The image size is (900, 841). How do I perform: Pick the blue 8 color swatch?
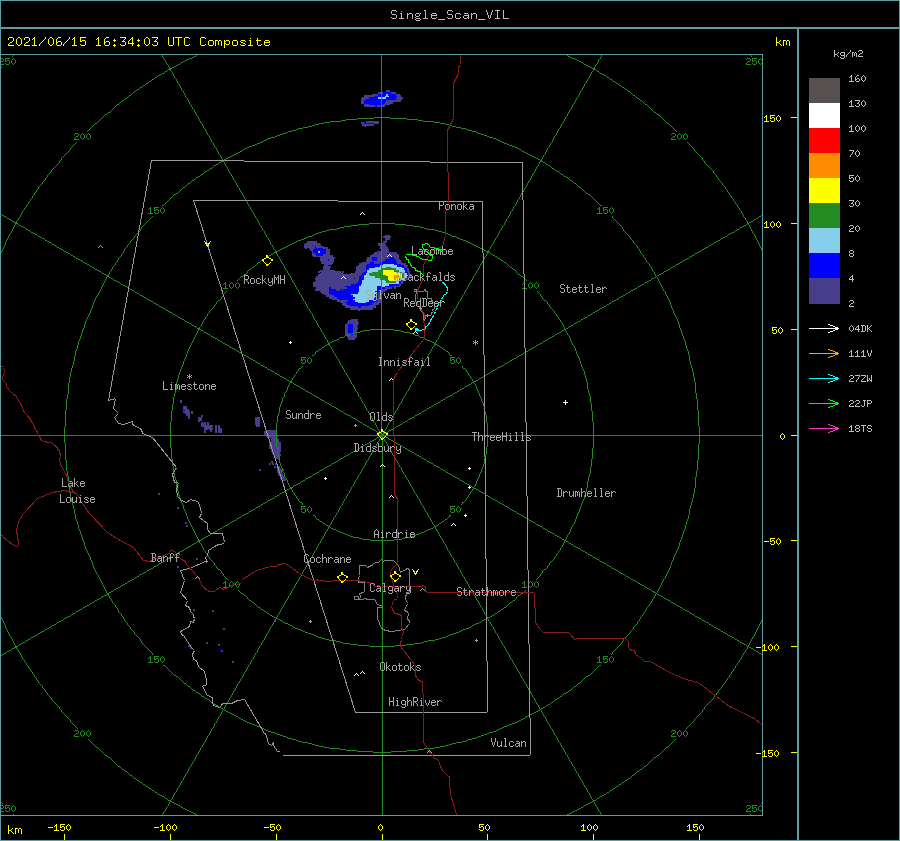tap(824, 265)
